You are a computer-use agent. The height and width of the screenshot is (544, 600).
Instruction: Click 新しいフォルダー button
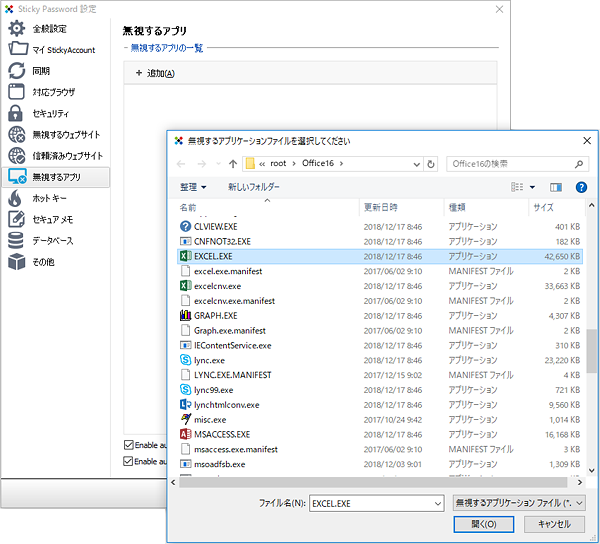pos(254,187)
